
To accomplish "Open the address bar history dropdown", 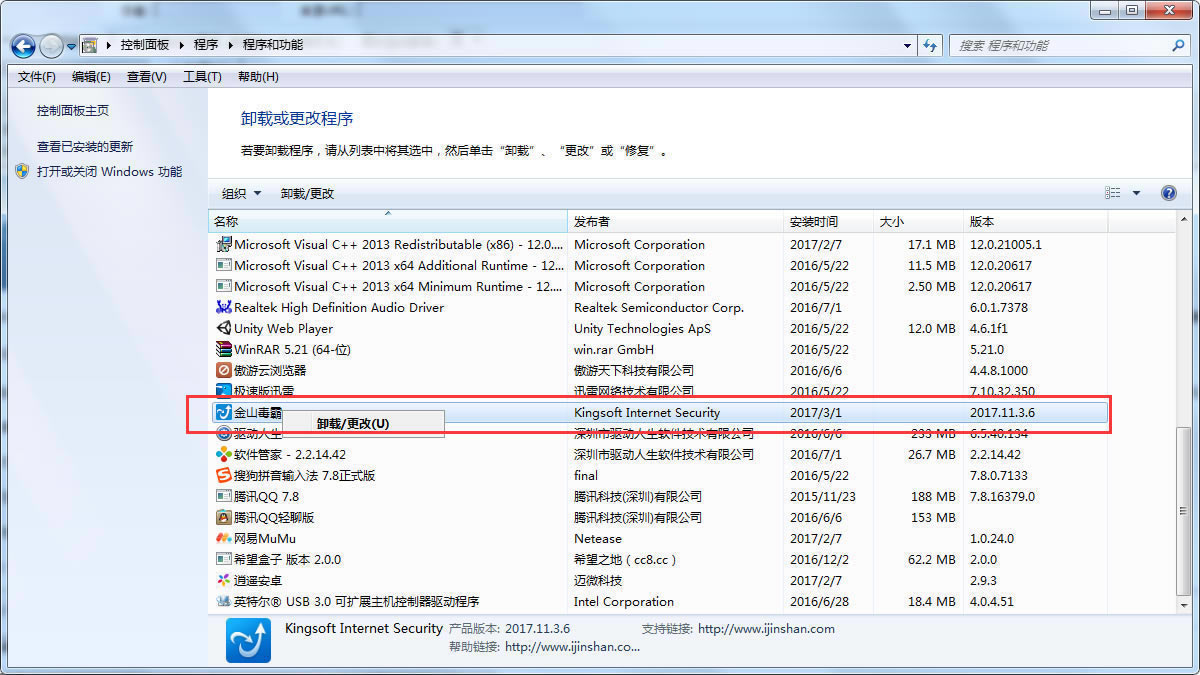I will 907,46.
